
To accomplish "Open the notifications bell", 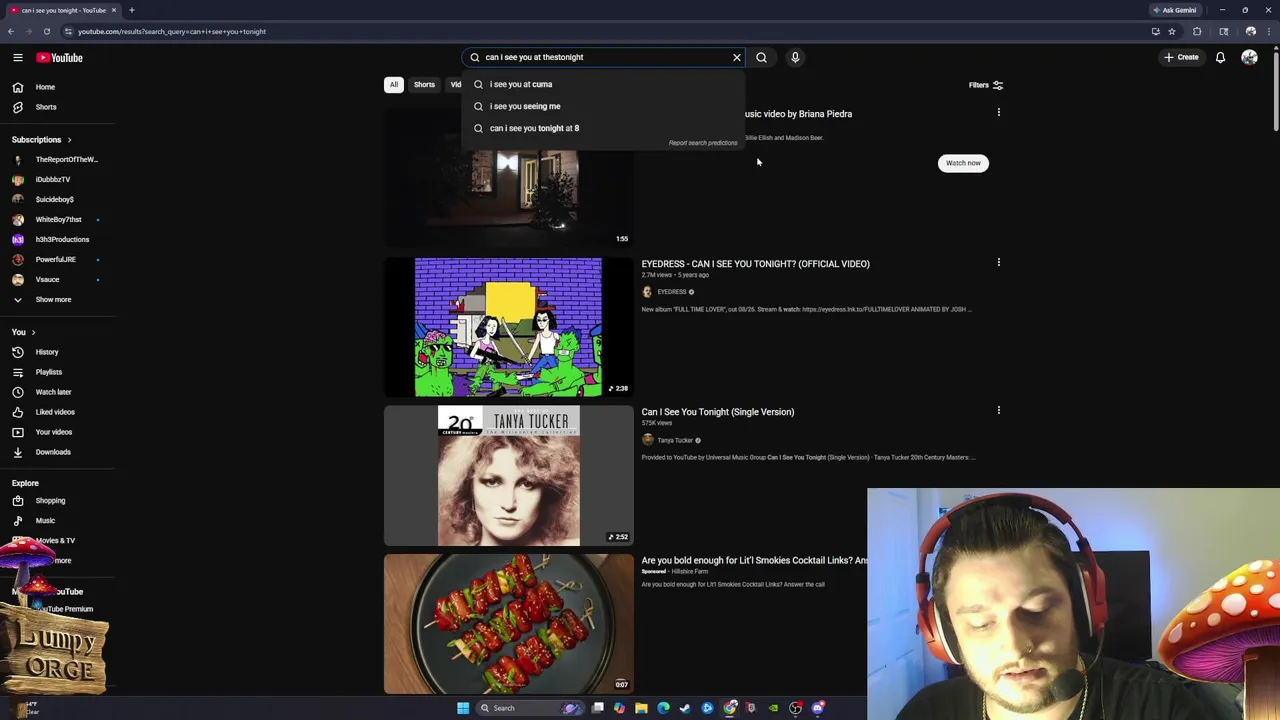I will point(1220,57).
